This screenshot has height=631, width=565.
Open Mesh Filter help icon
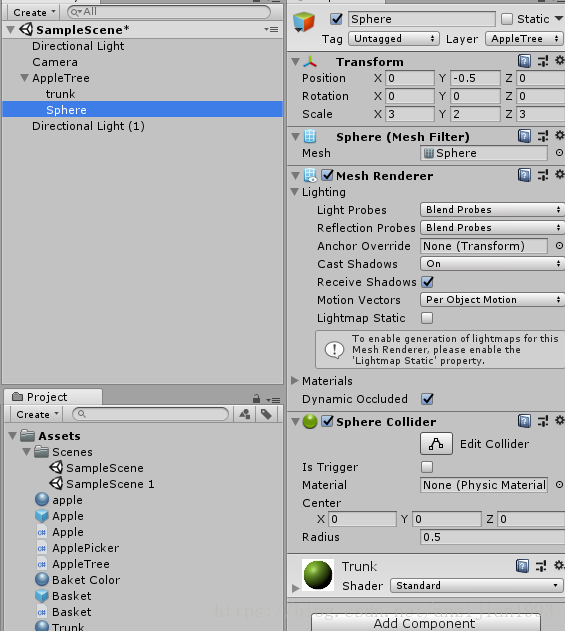(524, 136)
